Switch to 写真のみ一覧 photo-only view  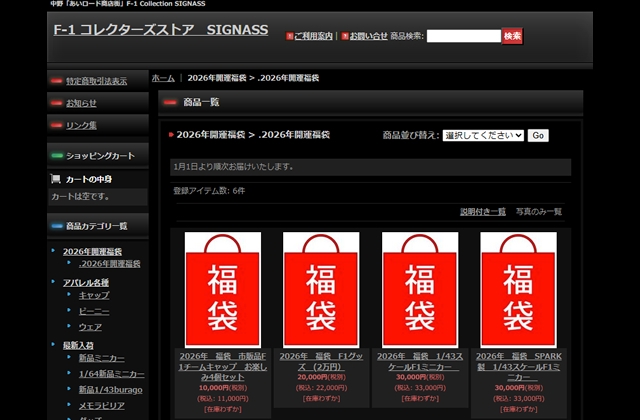coord(538,212)
